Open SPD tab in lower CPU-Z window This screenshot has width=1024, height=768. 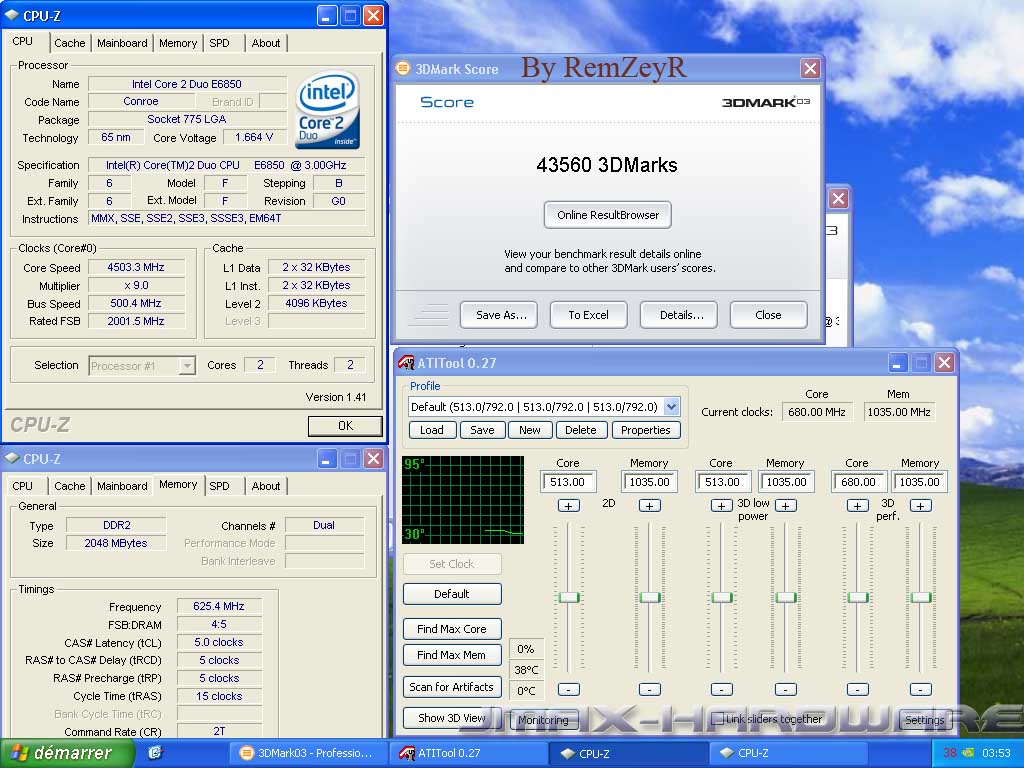point(219,486)
